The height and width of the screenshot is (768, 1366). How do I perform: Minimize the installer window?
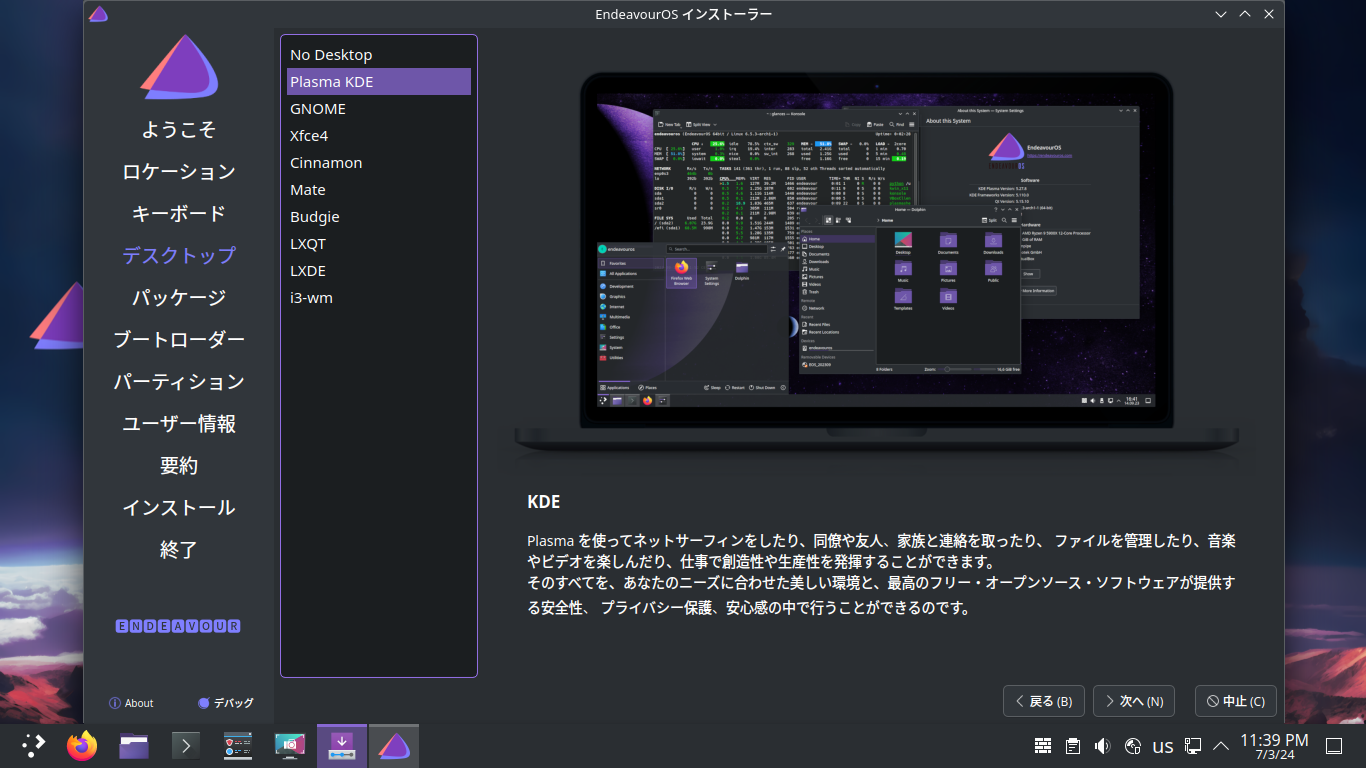(x=1221, y=14)
